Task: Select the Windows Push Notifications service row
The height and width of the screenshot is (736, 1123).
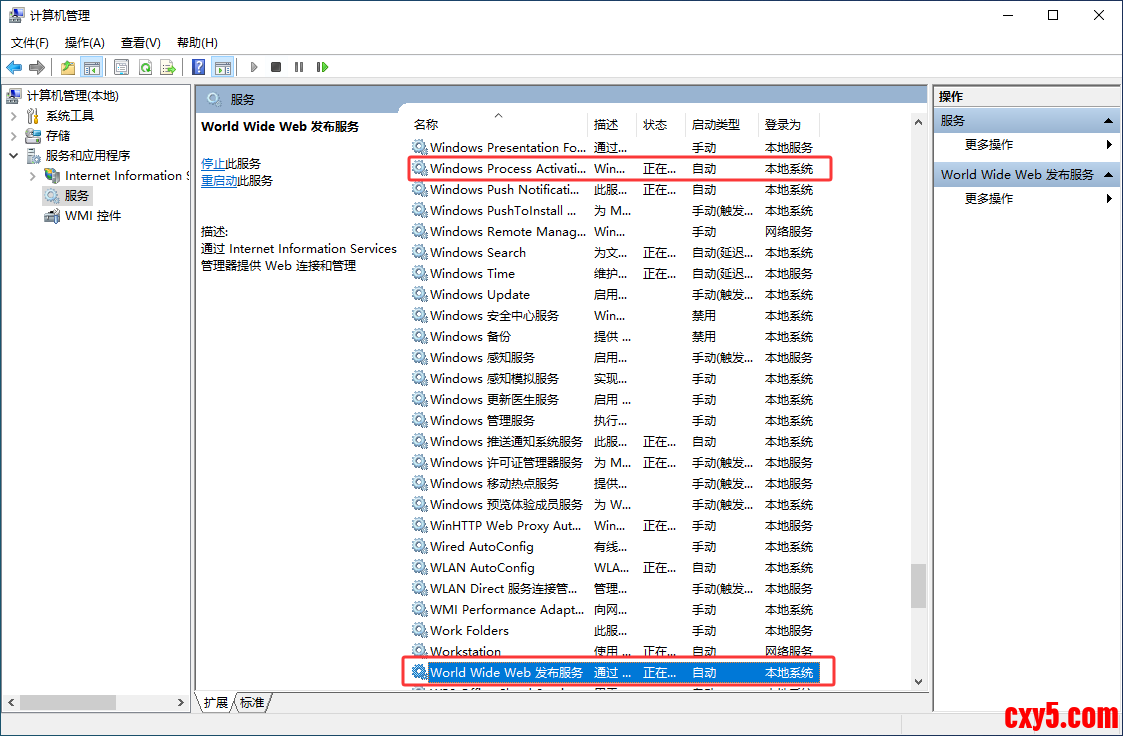Action: tap(614, 190)
